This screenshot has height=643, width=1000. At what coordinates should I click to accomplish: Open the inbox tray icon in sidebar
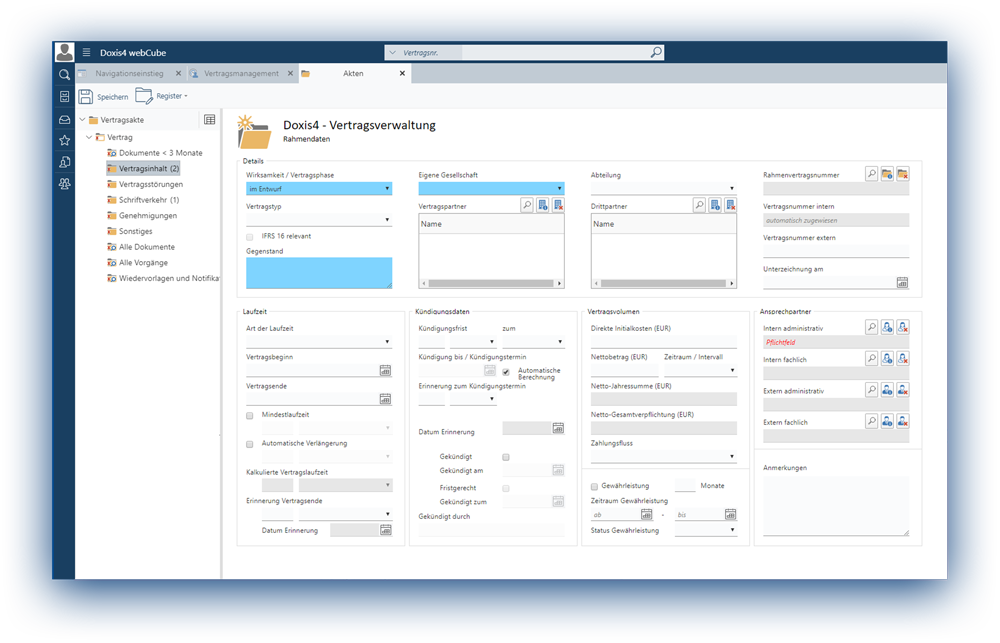click(64, 119)
